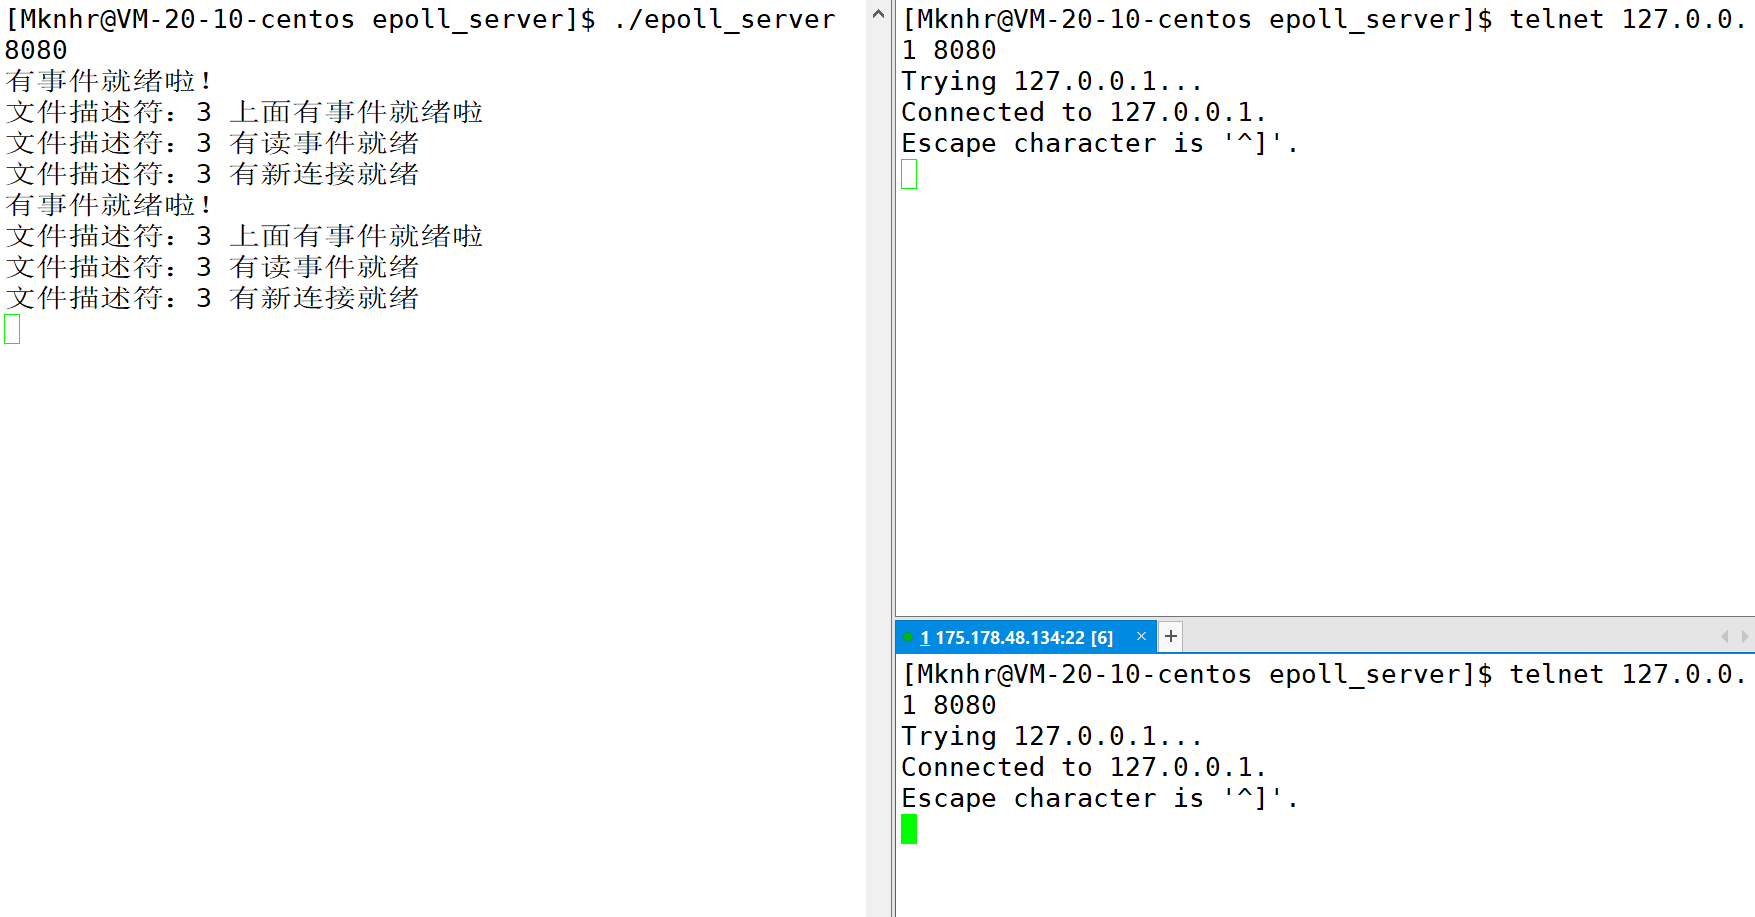Click the 'telnet' command in the upper telnet pane
The width and height of the screenshot is (1755, 917).
click(1557, 19)
